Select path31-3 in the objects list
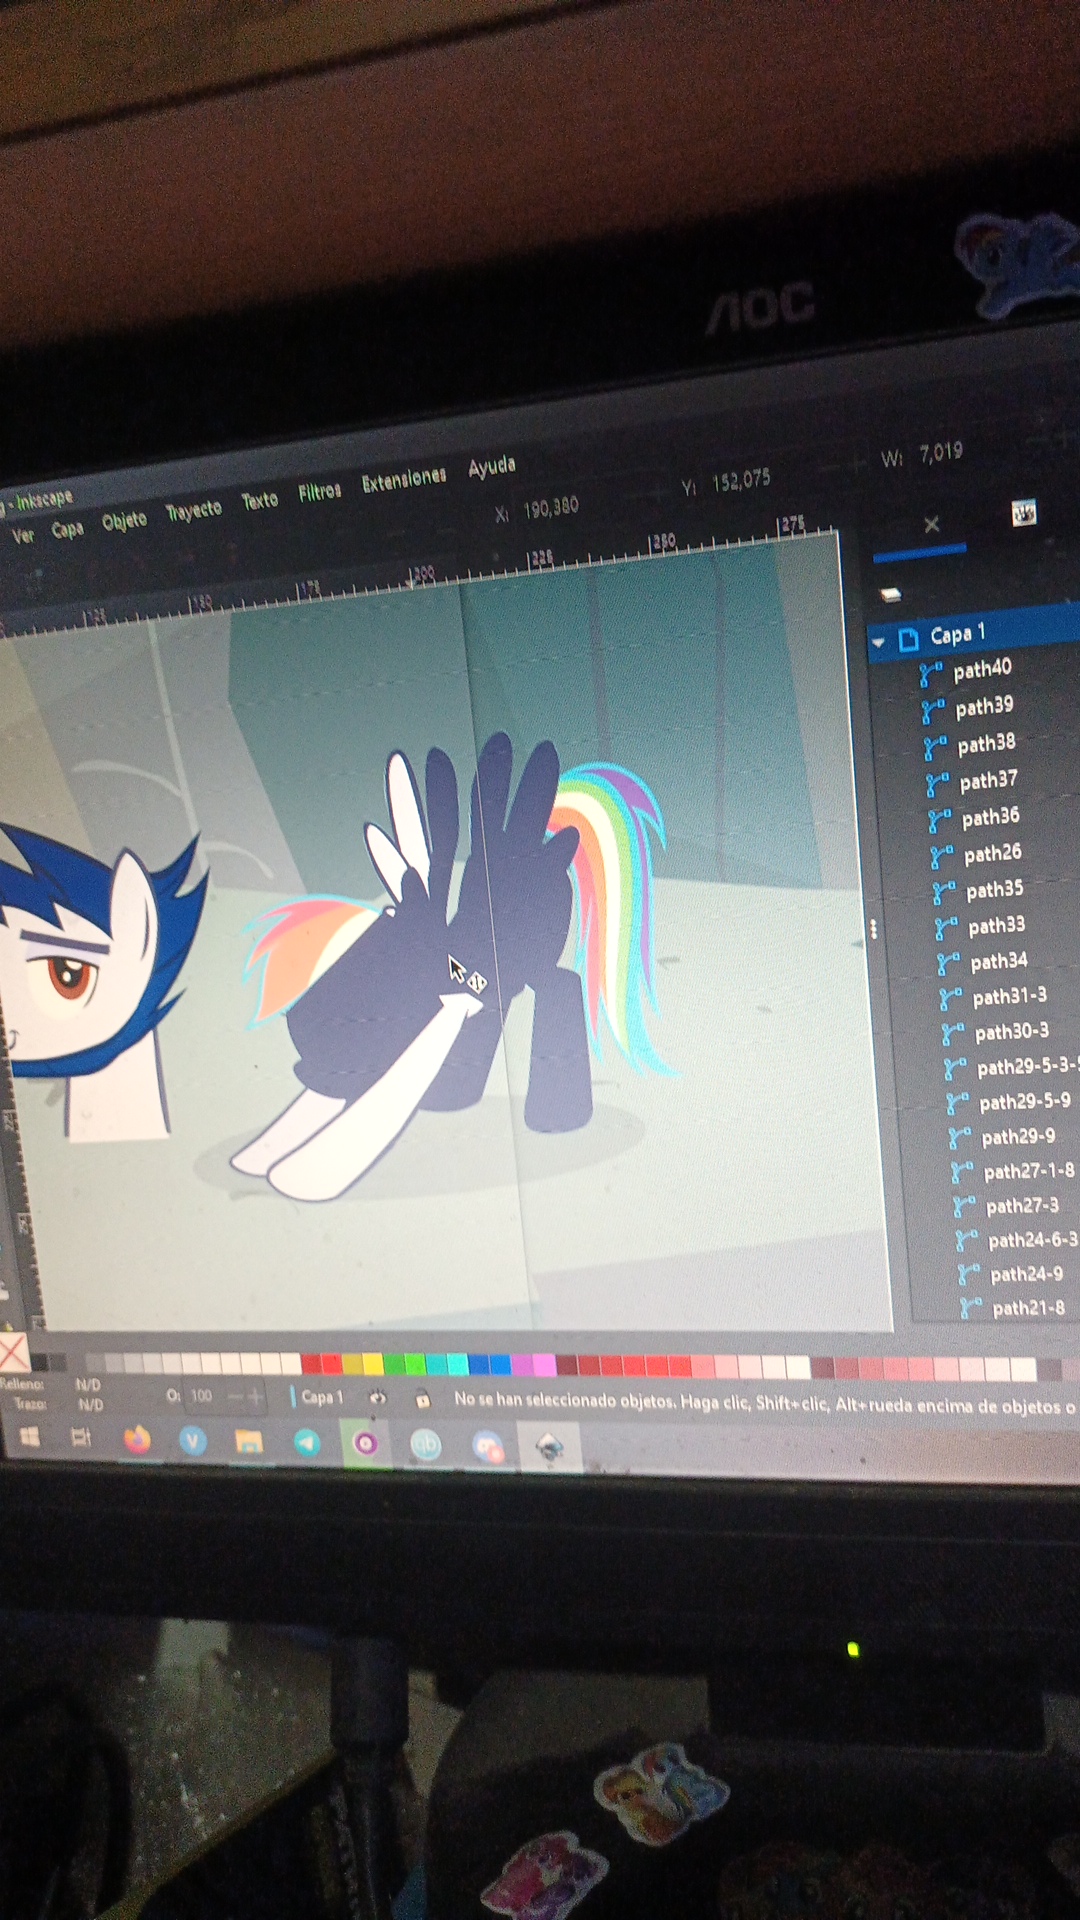The height and width of the screenshot is (1920, 1080). (1009, 997)
